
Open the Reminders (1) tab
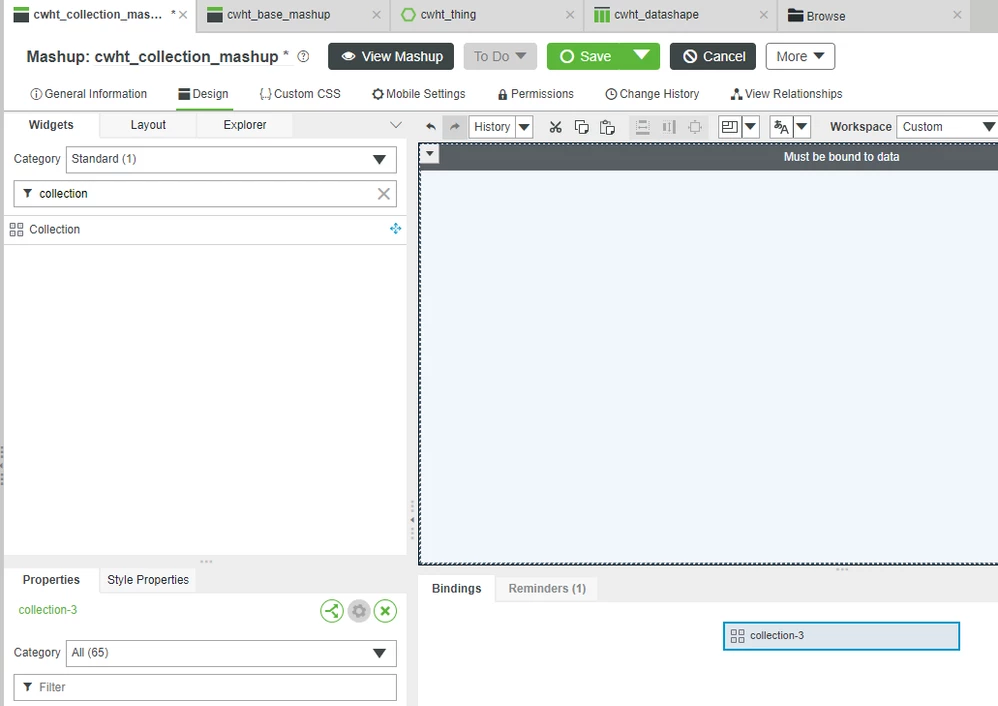tap(547, 588)
